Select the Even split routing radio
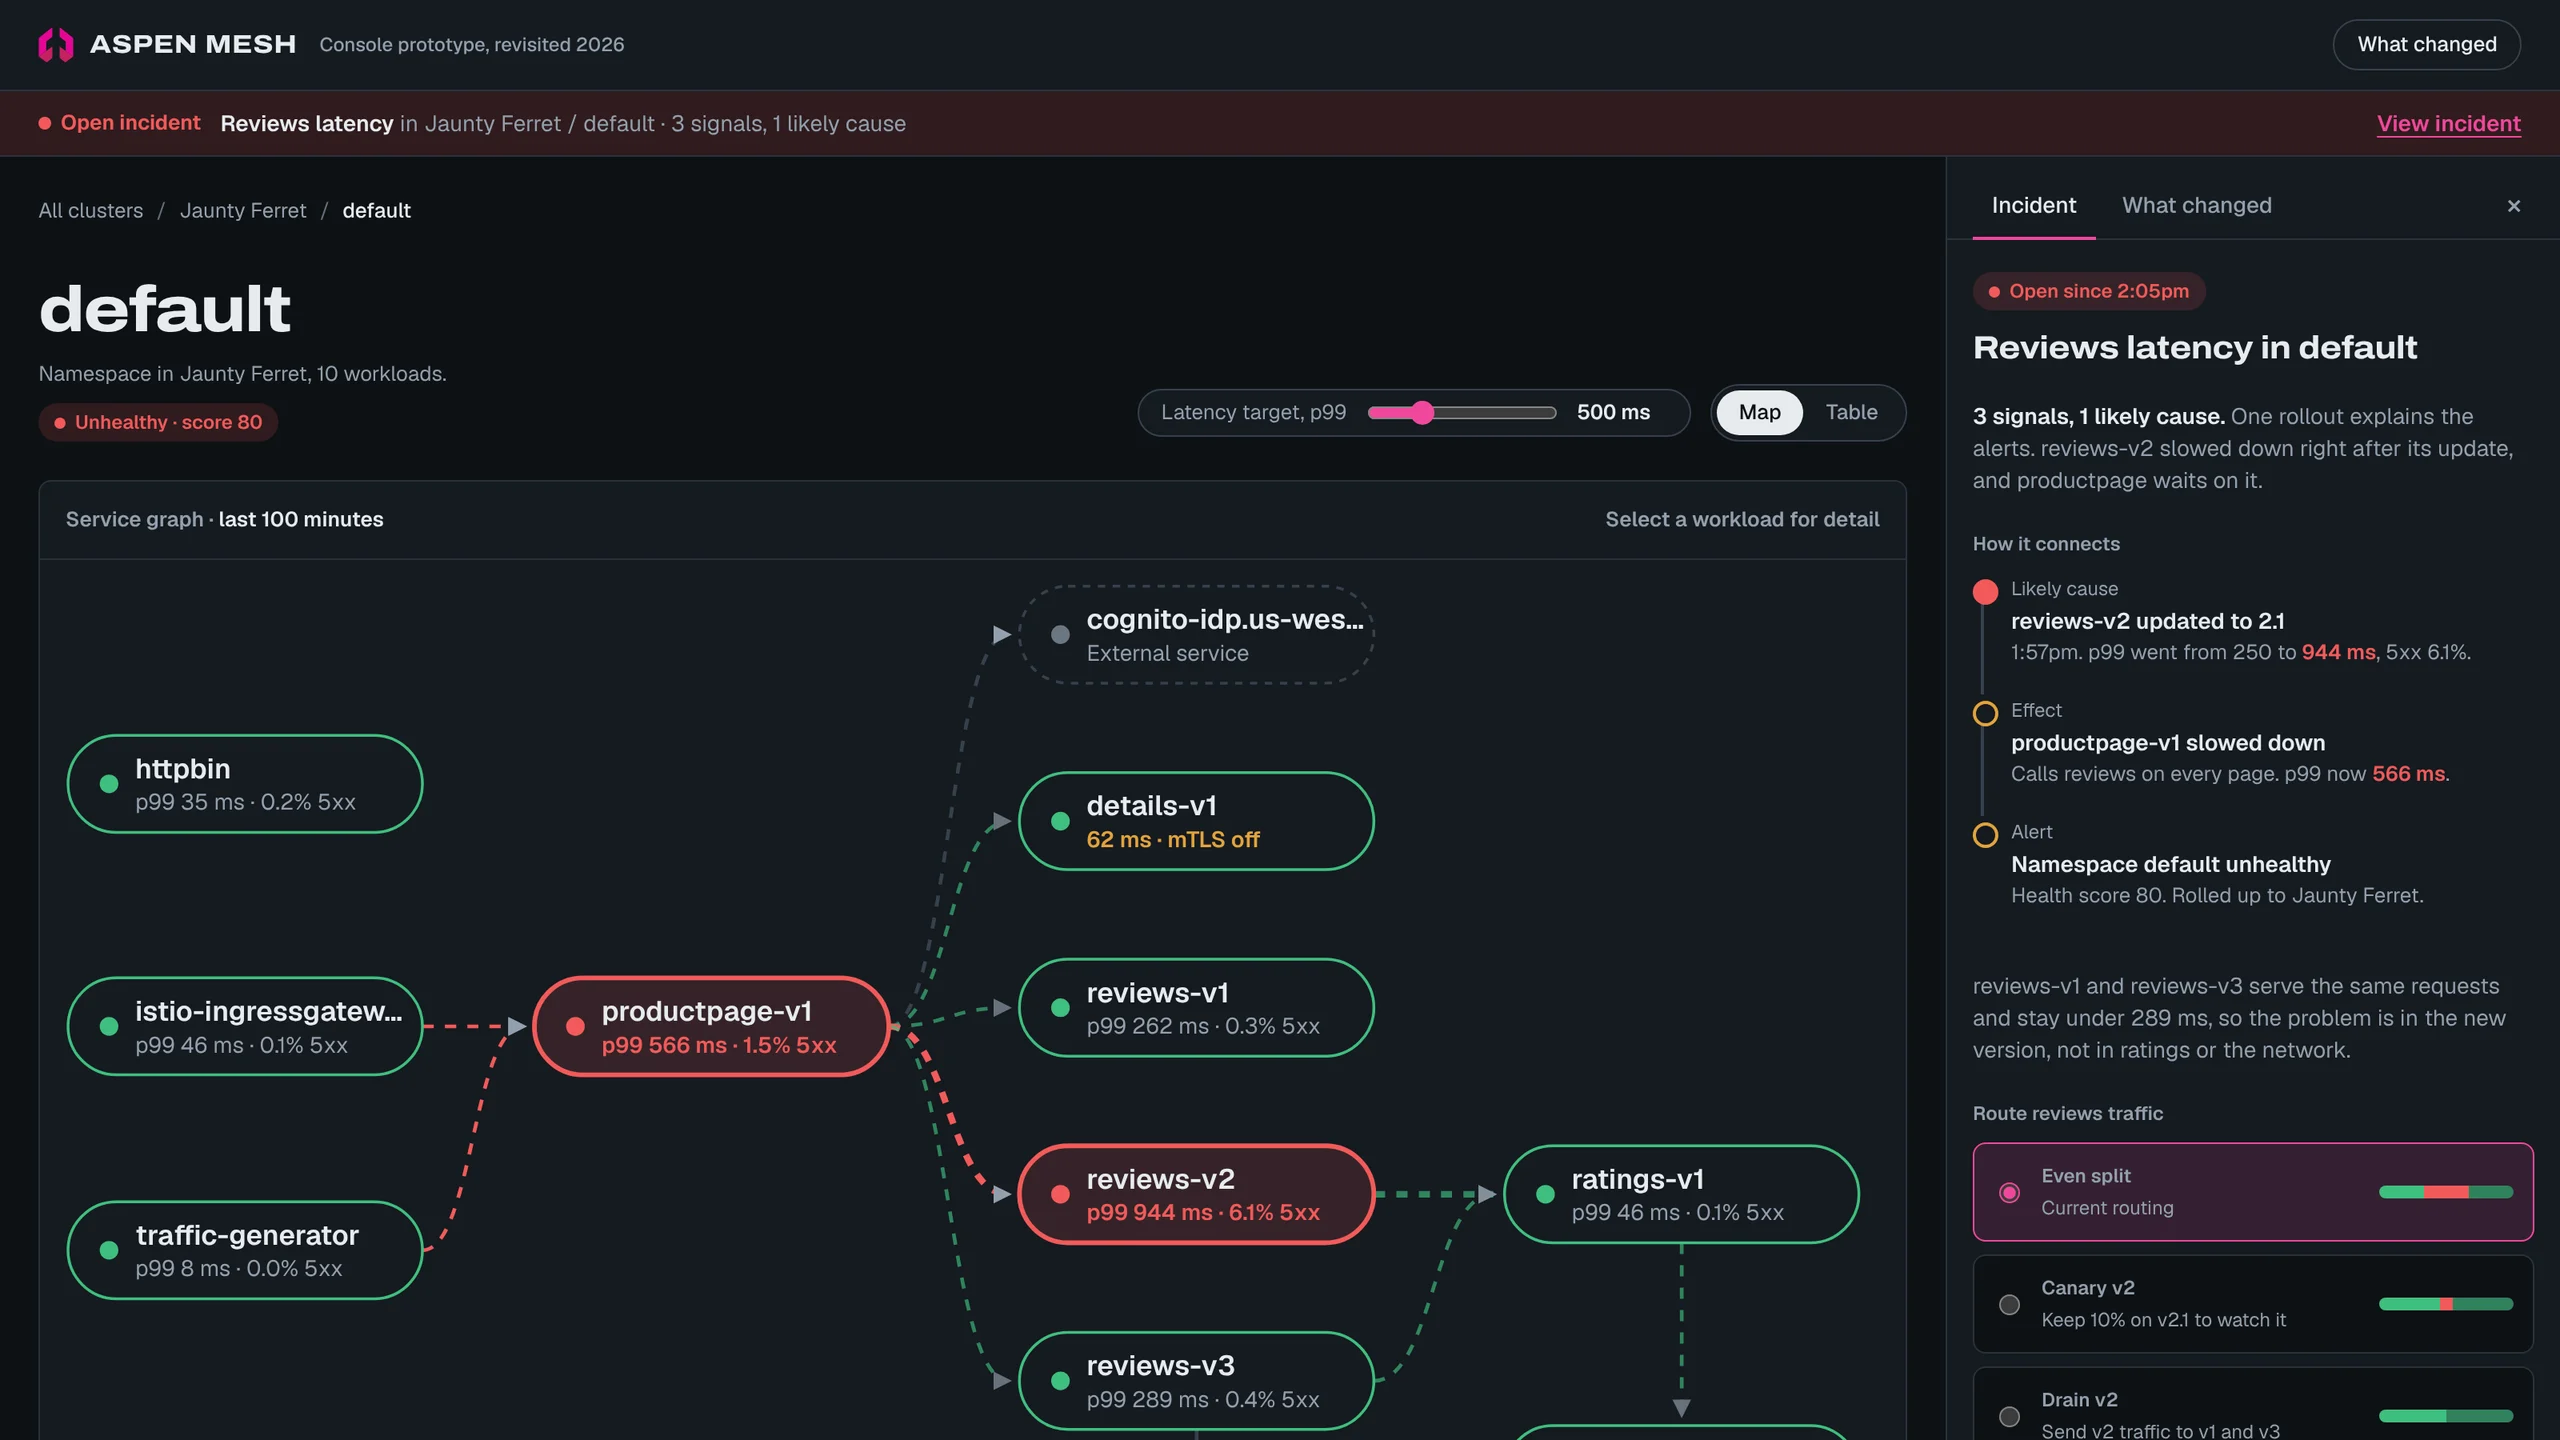Viewport: 2560px width, 1440px height. [2009, 1192]
